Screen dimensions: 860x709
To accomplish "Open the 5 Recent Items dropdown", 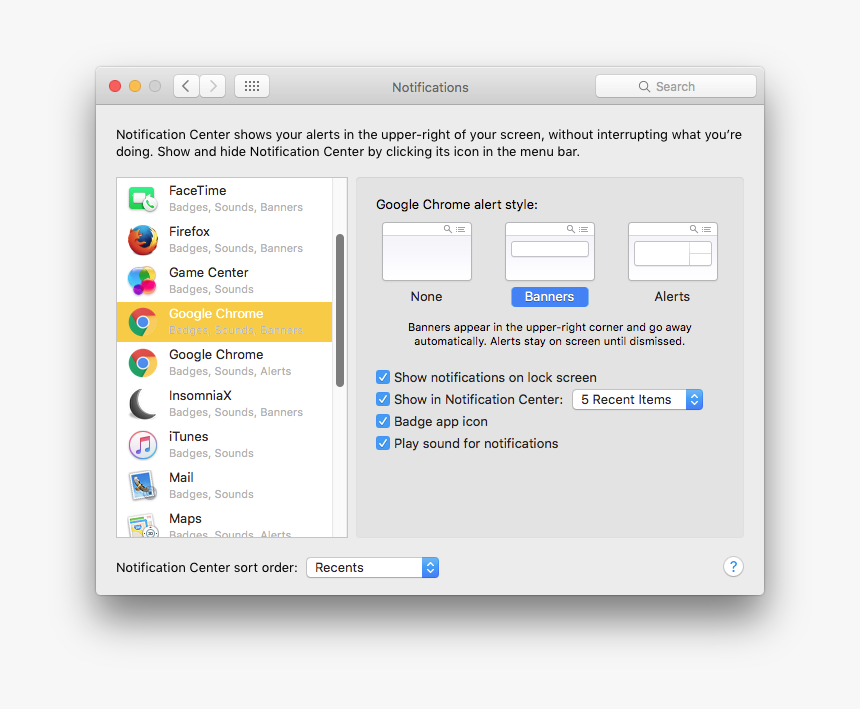I will click(637, 399).
